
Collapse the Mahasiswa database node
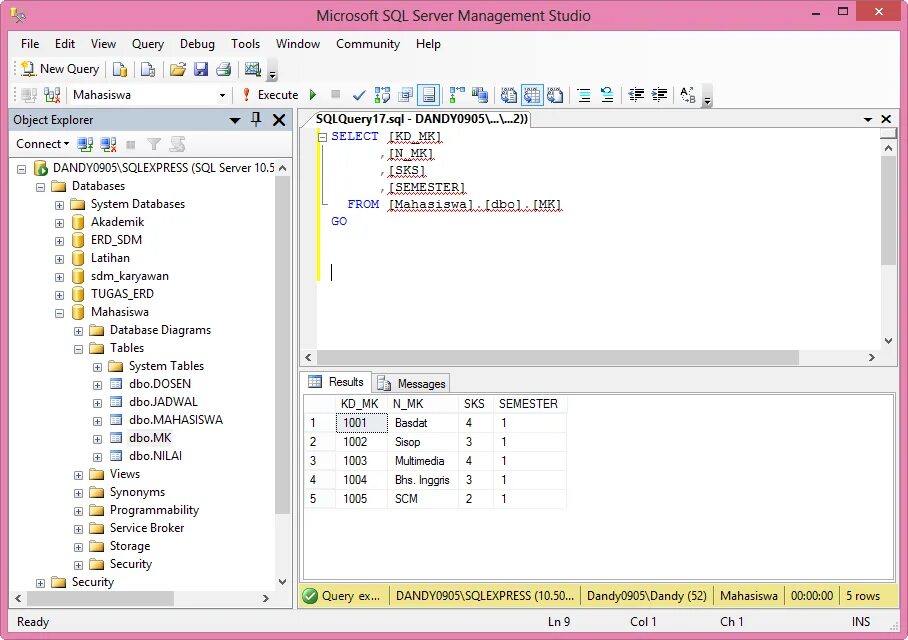tap(60, 313)
